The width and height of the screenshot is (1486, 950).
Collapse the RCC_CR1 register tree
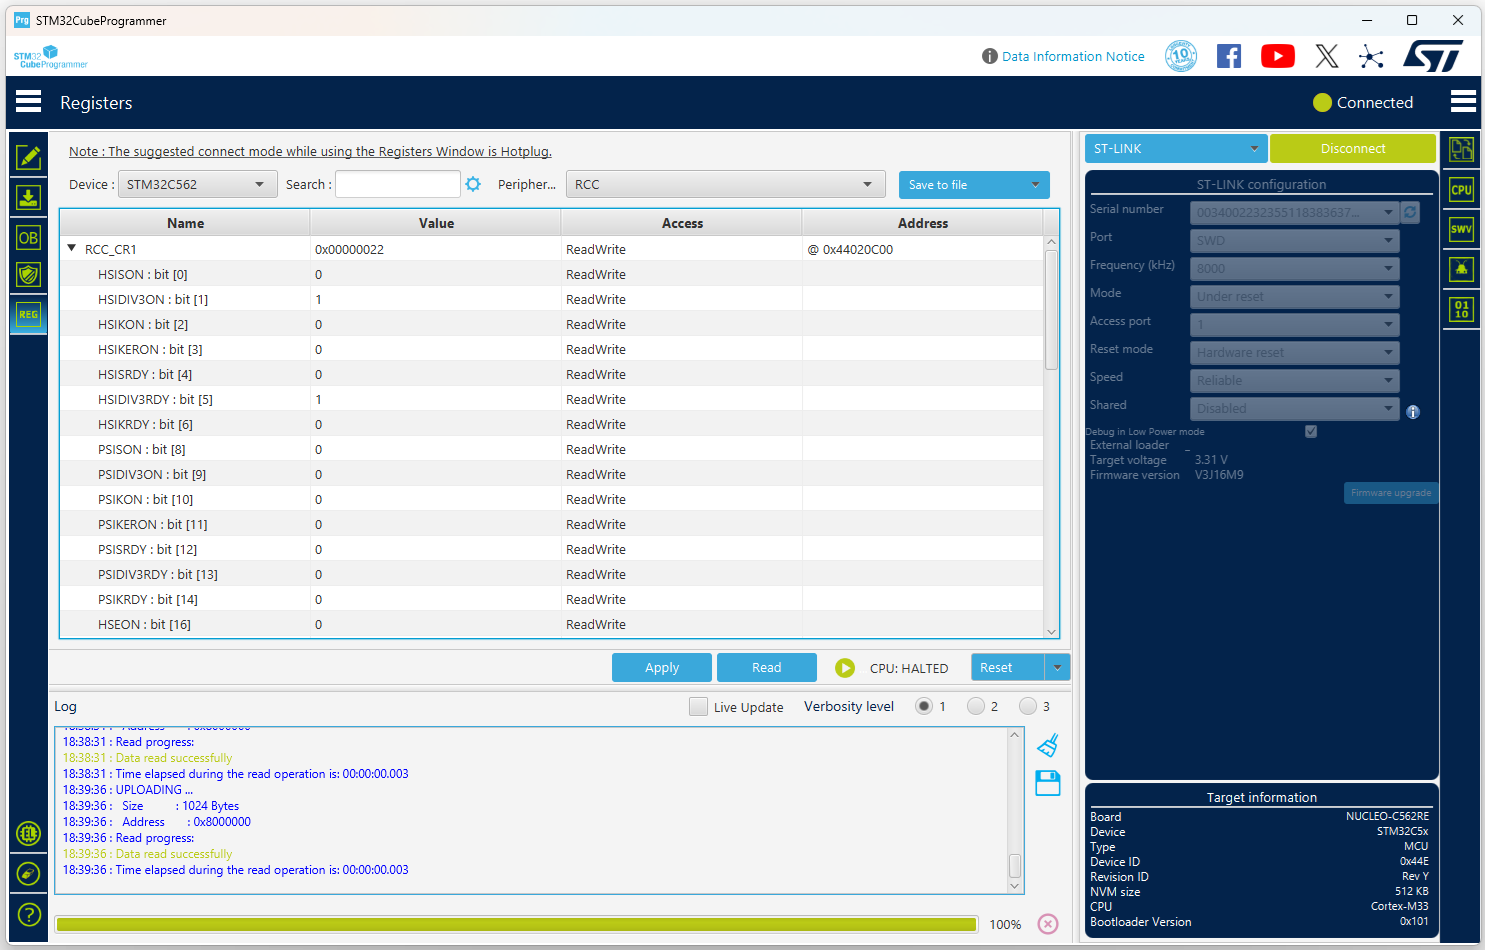click(72, 248)
